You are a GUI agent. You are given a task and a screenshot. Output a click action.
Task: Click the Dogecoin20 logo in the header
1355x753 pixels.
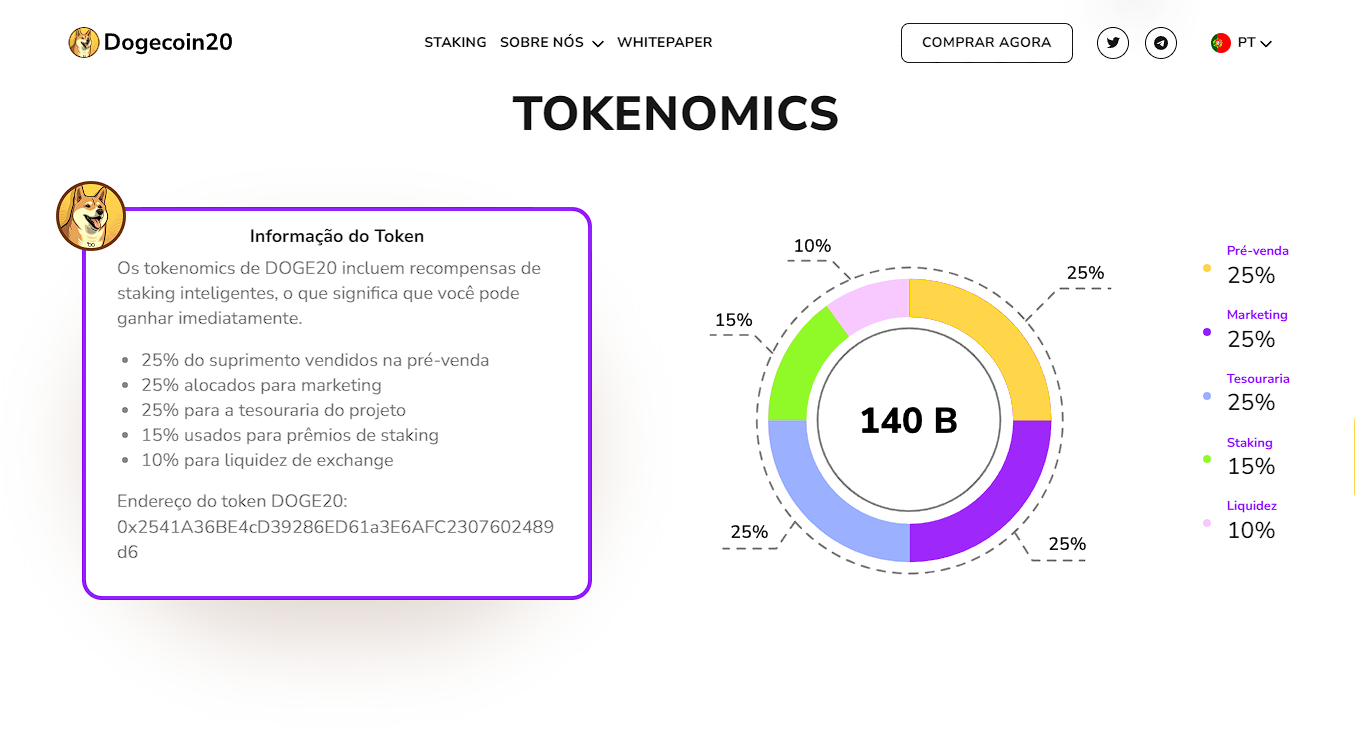[148, 42]
